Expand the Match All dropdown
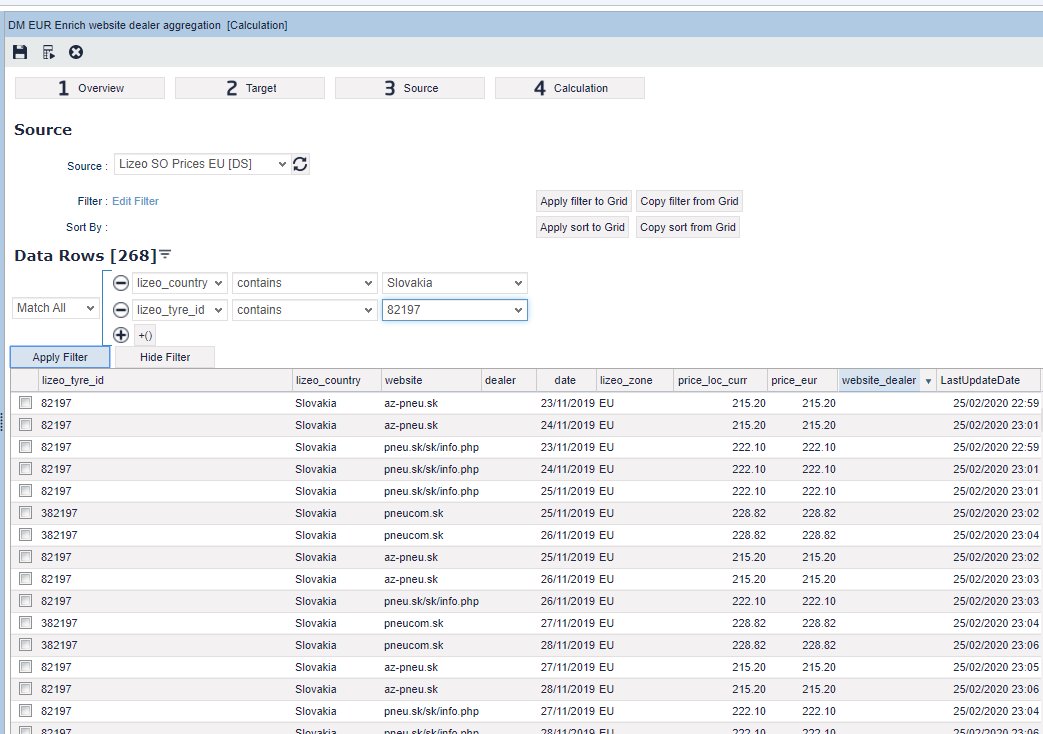 click(56, 308)
